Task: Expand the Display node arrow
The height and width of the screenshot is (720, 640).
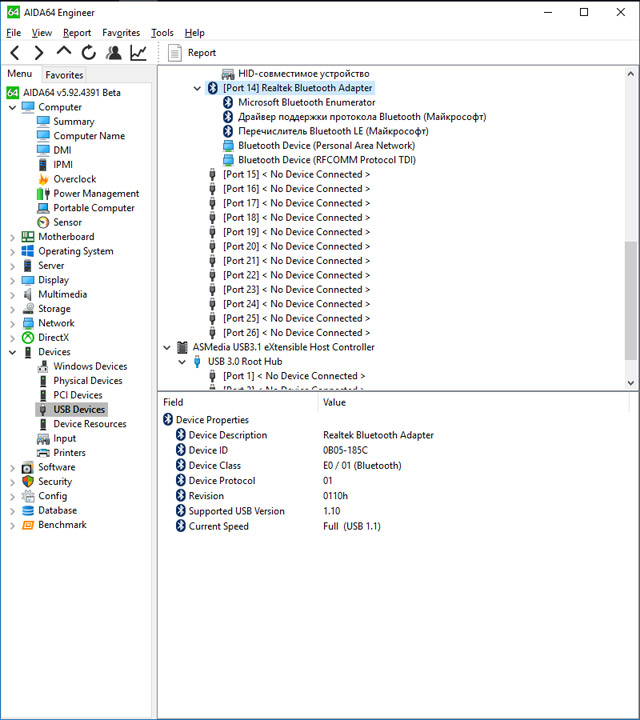Action: [12, 280]
